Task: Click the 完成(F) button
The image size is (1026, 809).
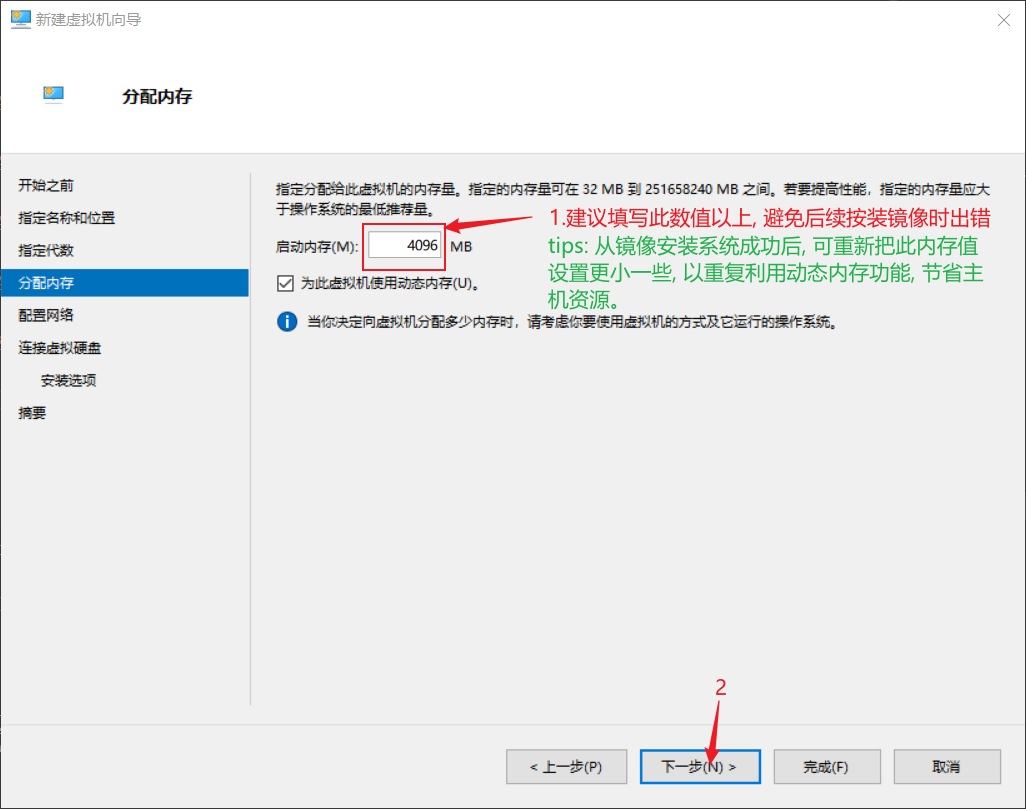Action: (x=826, y=767)
